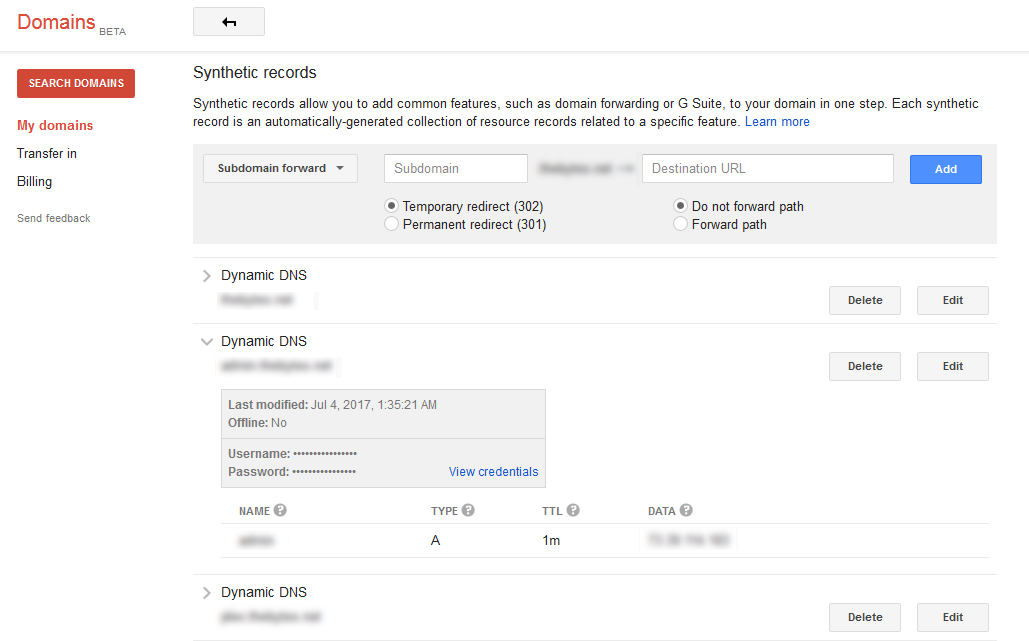1029x641 pixels.
Task: Expand the last Dynamic DNS record
Action: tap(207, 592)
